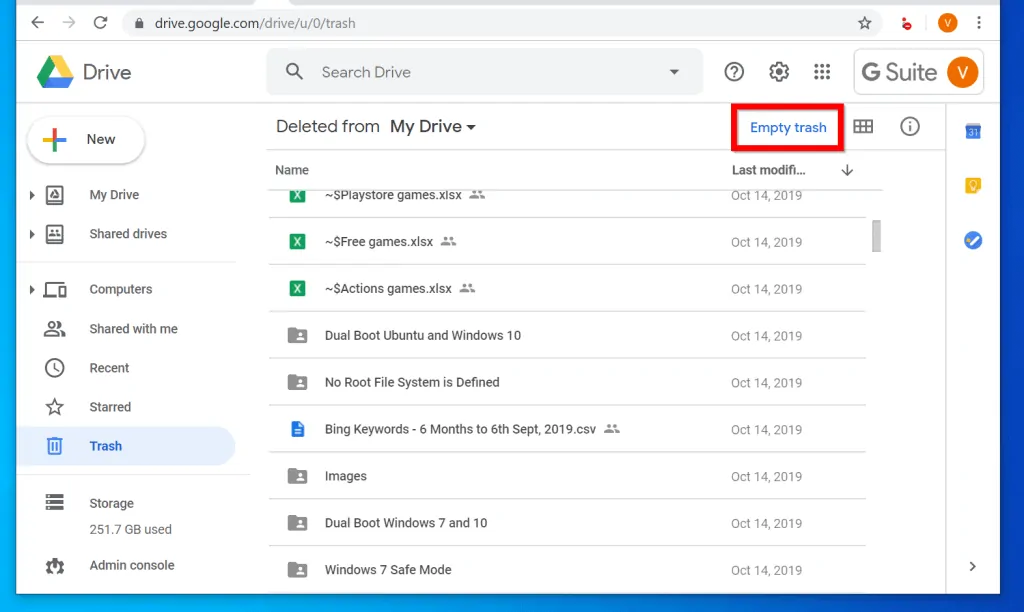Open the Help question mark icon

(733, 71)
